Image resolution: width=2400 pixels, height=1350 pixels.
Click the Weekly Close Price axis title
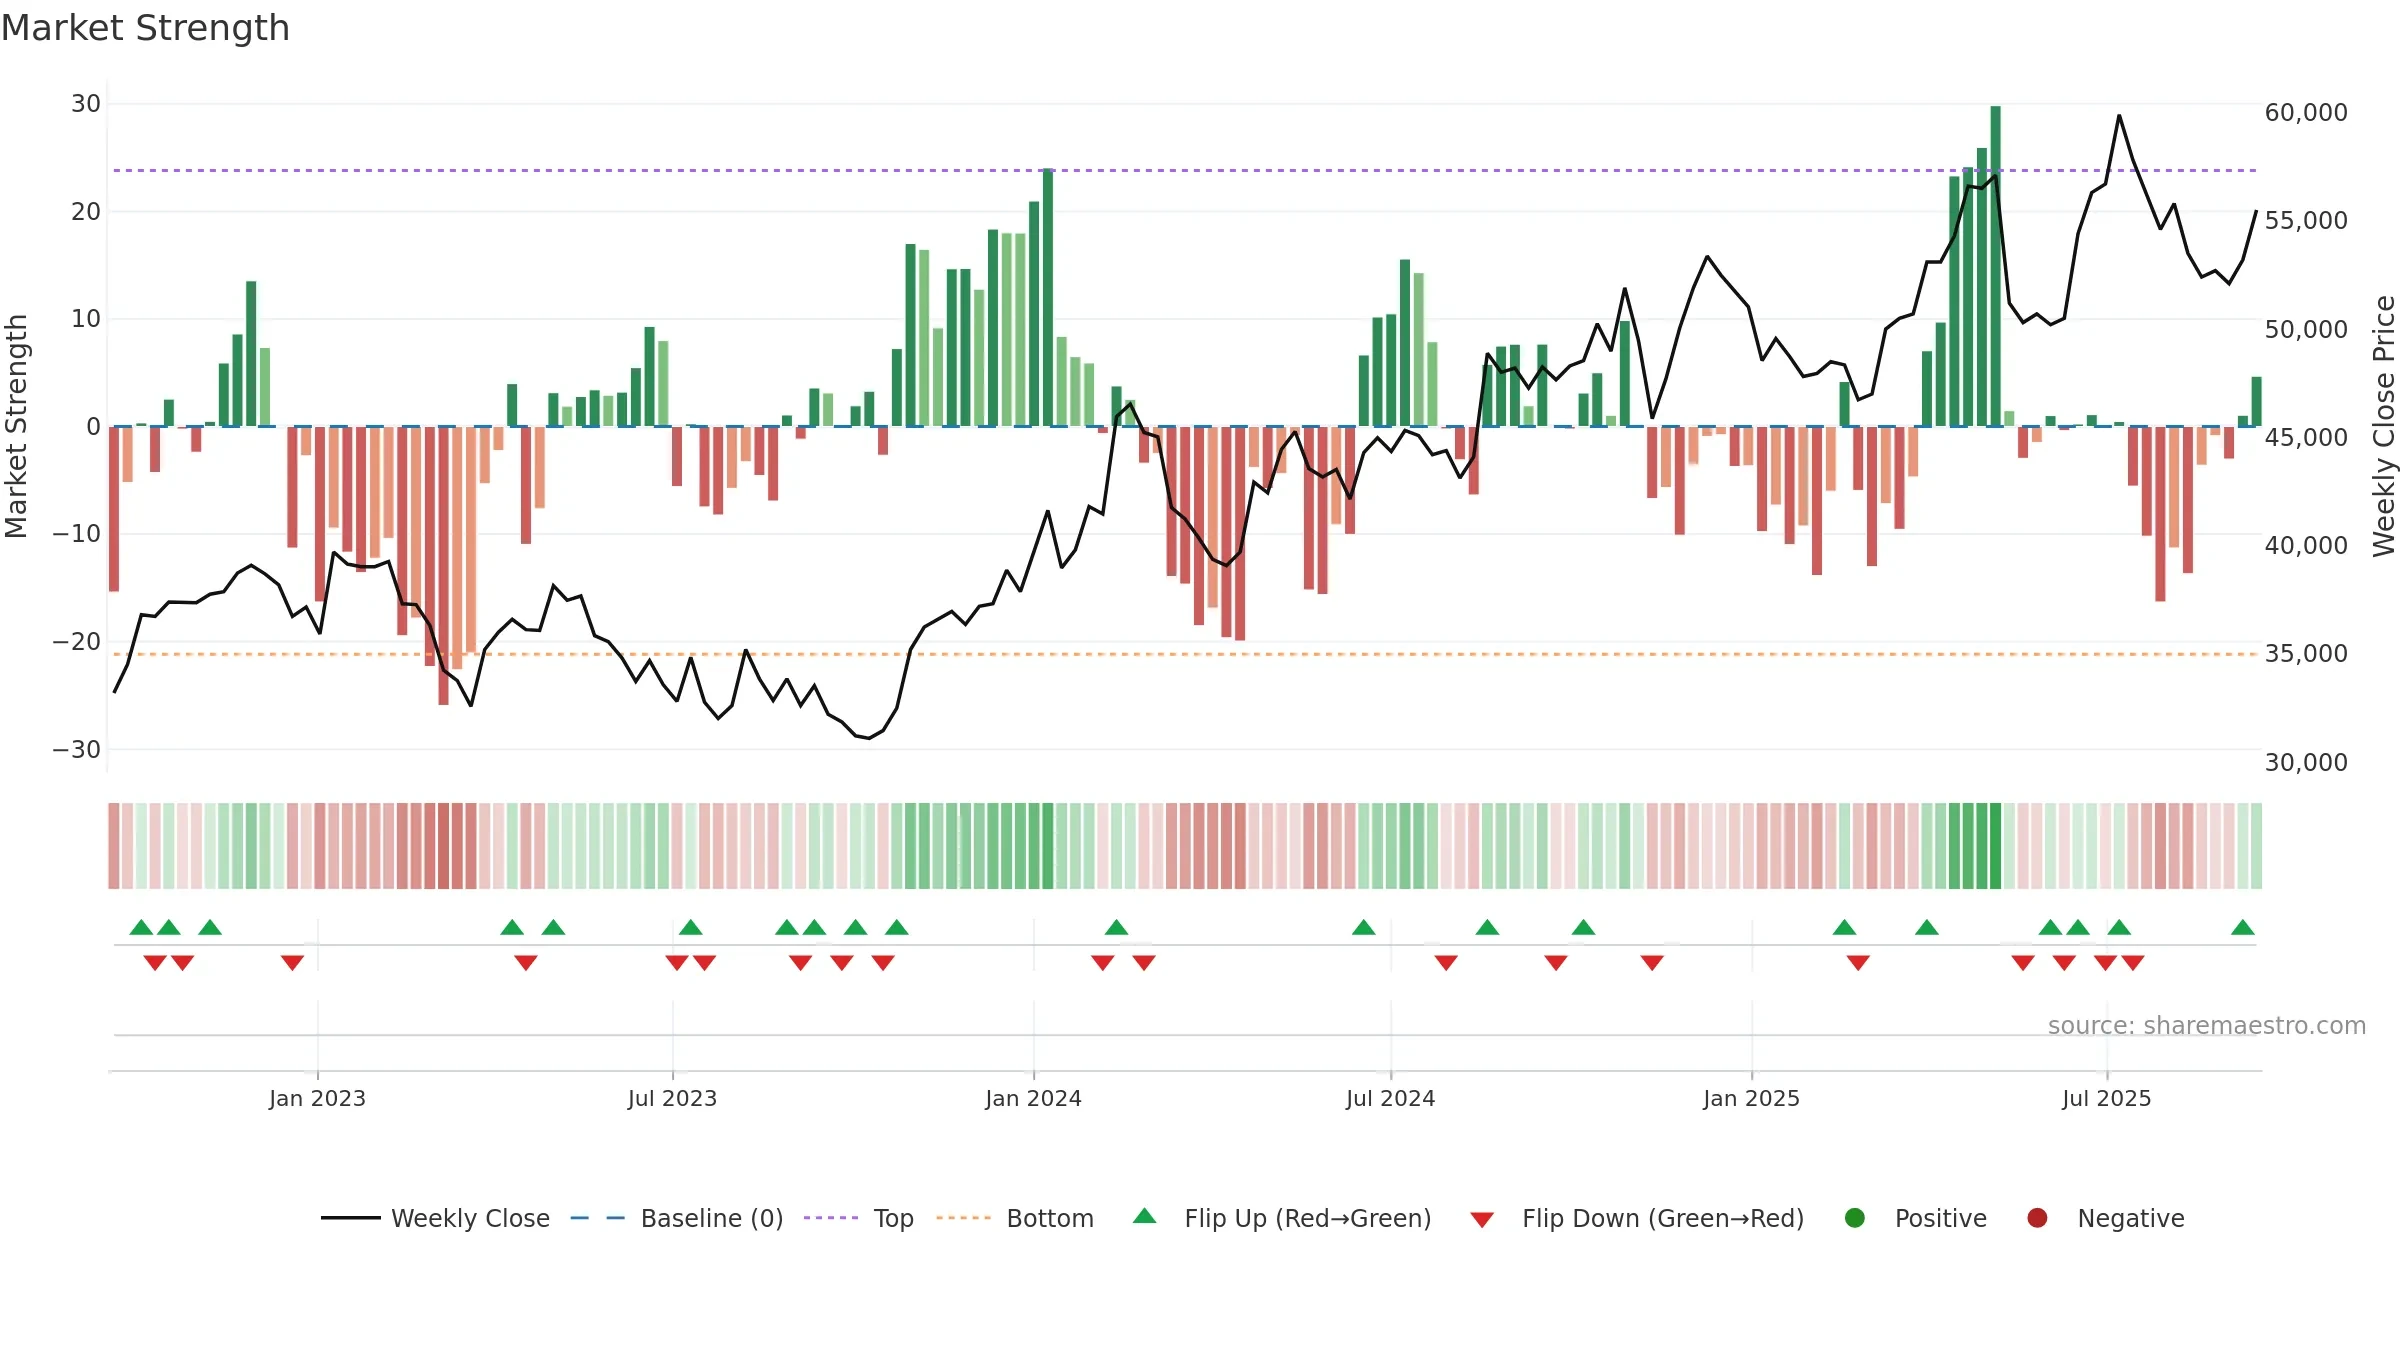click(2384, 426)
